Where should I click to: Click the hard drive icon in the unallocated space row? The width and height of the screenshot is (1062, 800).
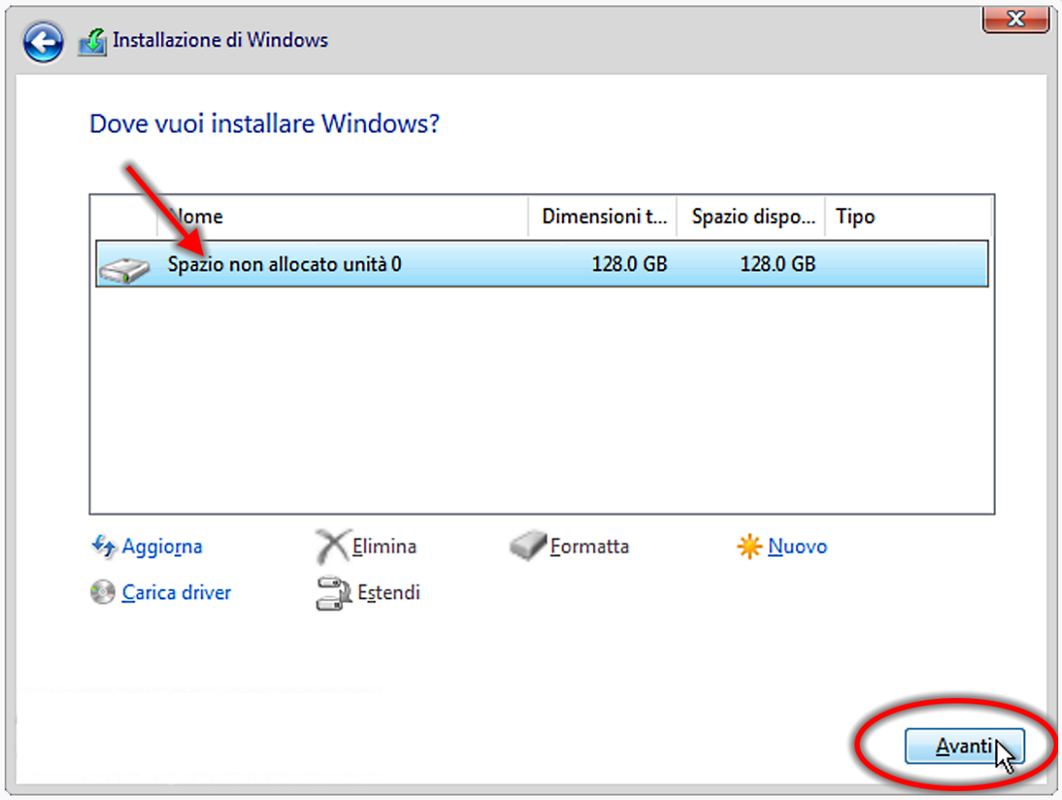pyautogui.click(x=124, y=270)
